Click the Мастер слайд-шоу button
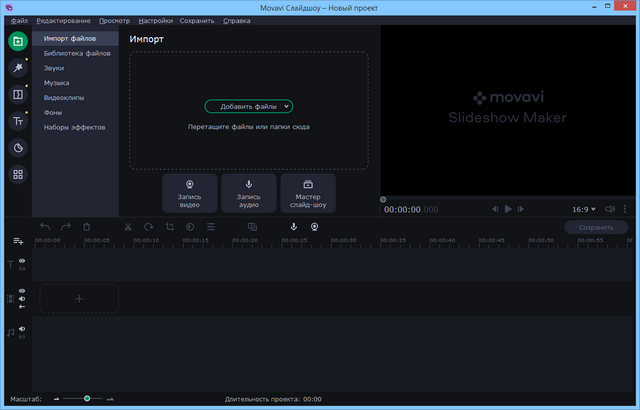Image resolution: width=640 pixels, height=410 pixels. 308,193
